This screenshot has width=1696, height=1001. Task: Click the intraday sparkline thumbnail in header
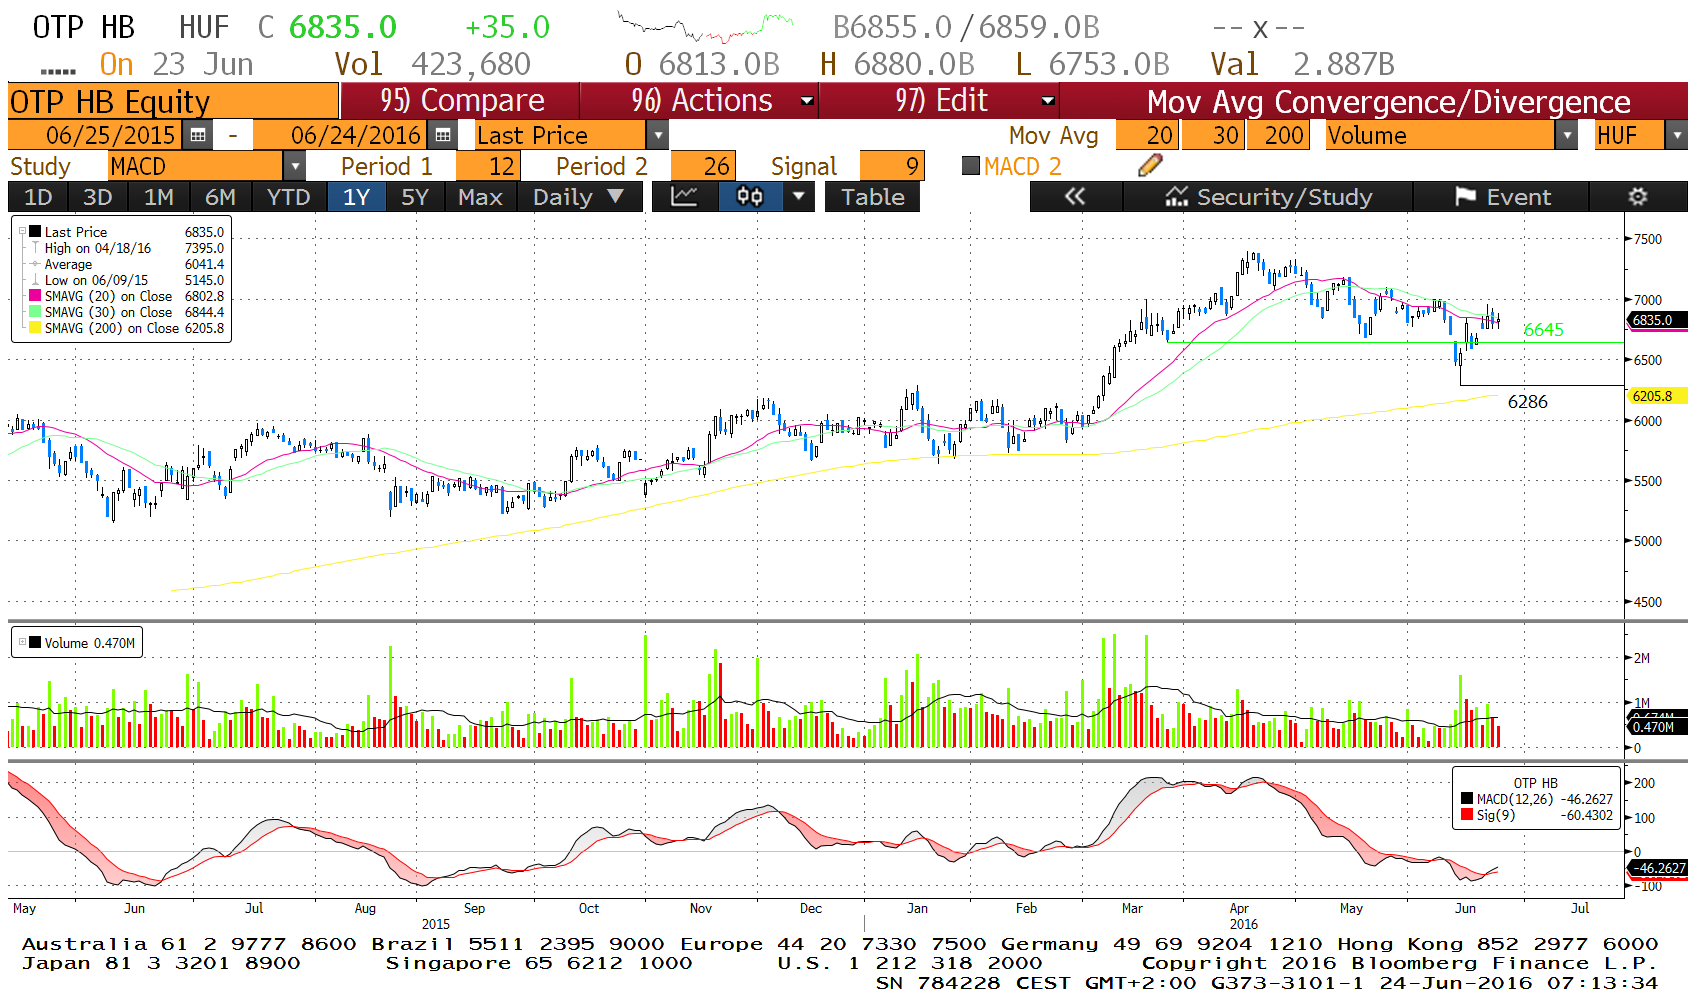pyautogui.click(x=705, y=27)
